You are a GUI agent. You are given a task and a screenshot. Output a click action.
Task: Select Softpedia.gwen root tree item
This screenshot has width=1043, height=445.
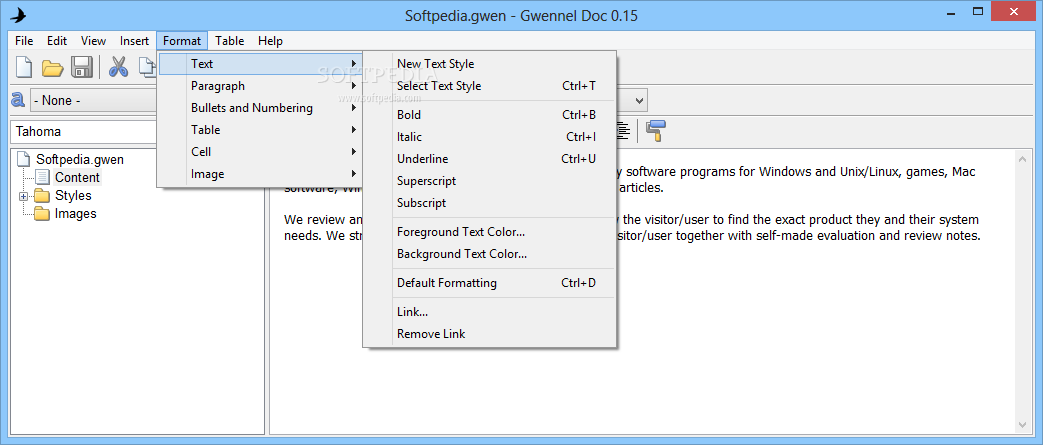click(x=80, y=160)
